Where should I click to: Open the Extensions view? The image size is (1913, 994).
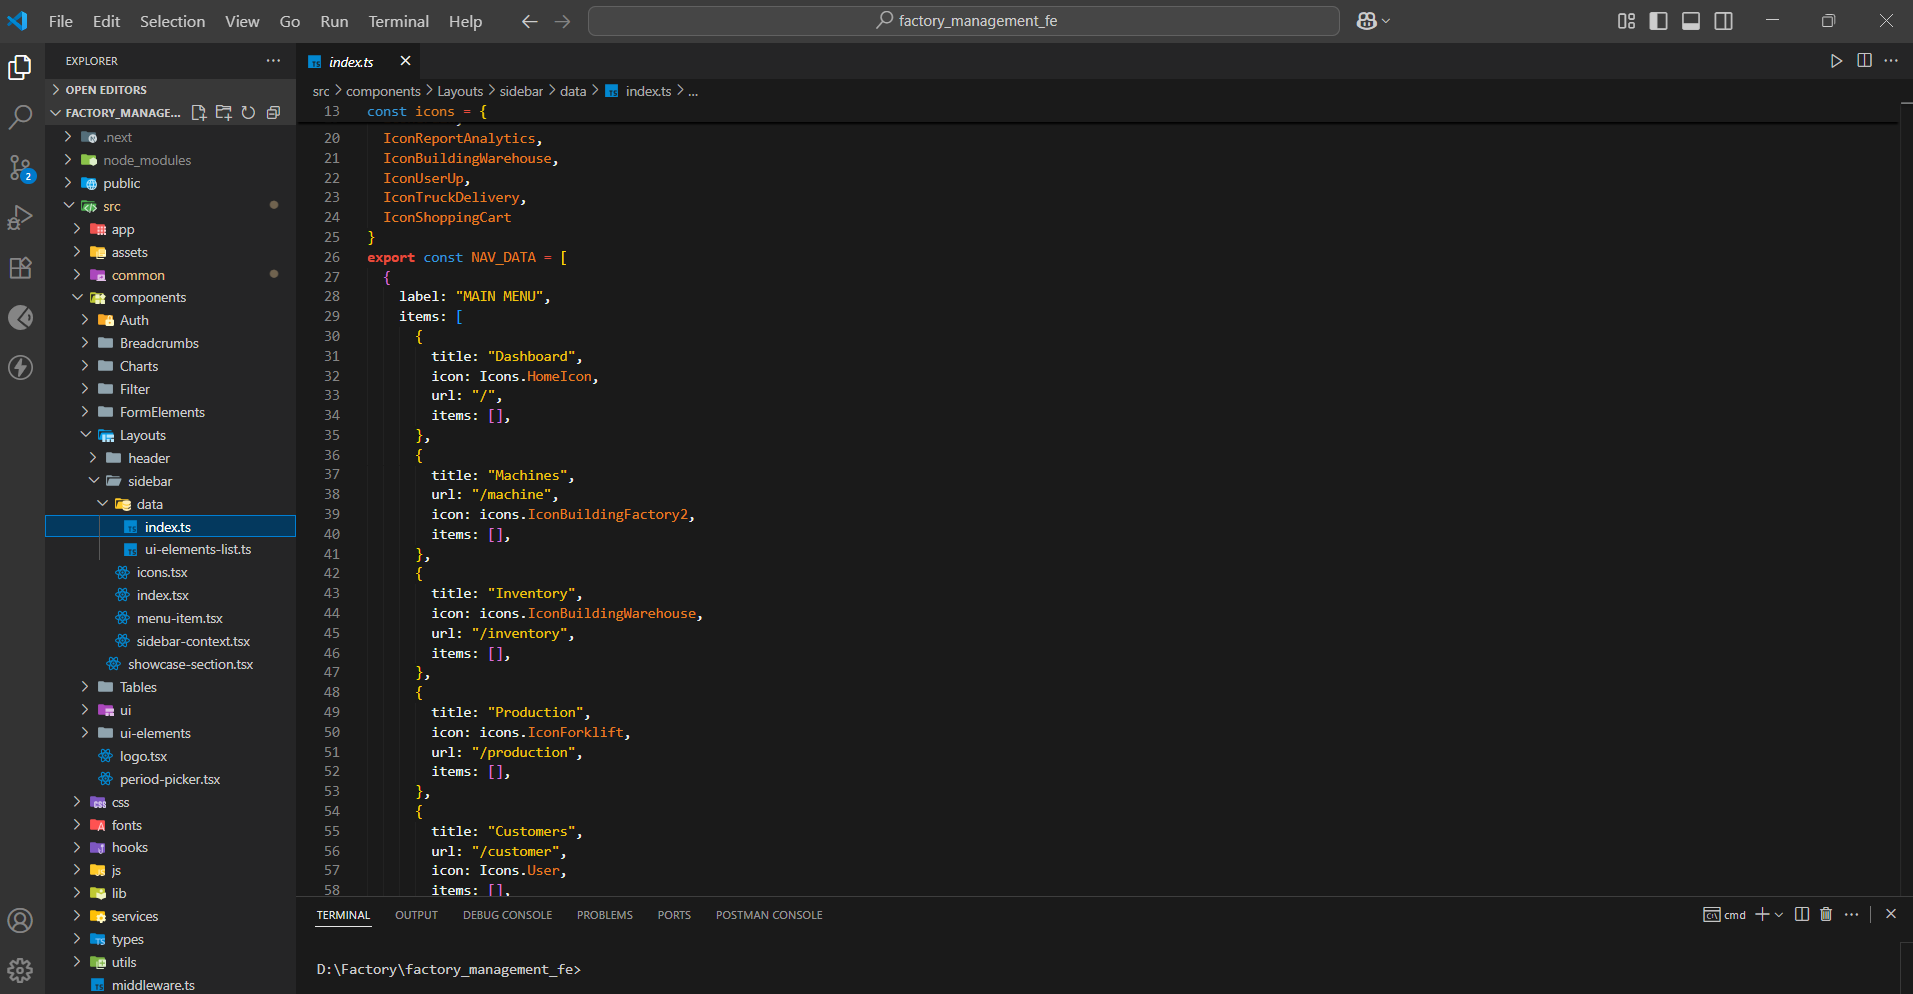(x=20, y=268)
